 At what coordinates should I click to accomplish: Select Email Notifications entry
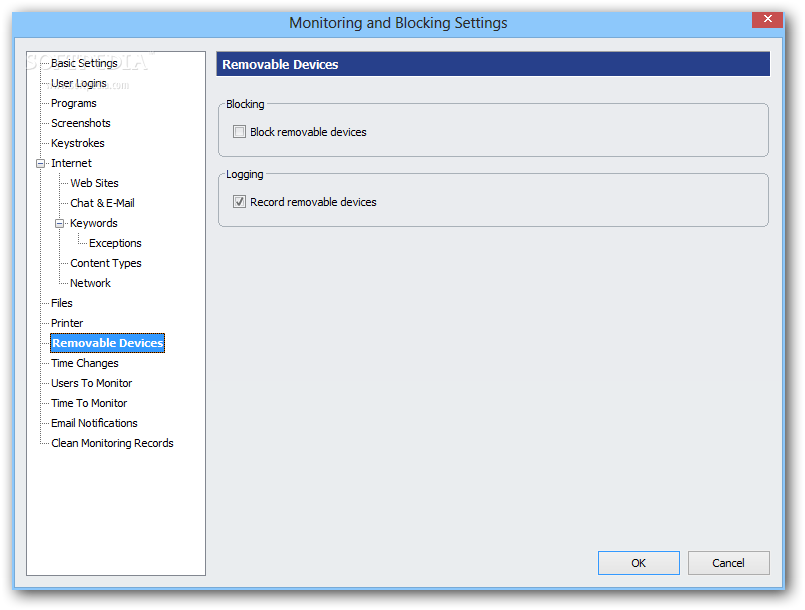pyautogui.click(x=94, y=424)
